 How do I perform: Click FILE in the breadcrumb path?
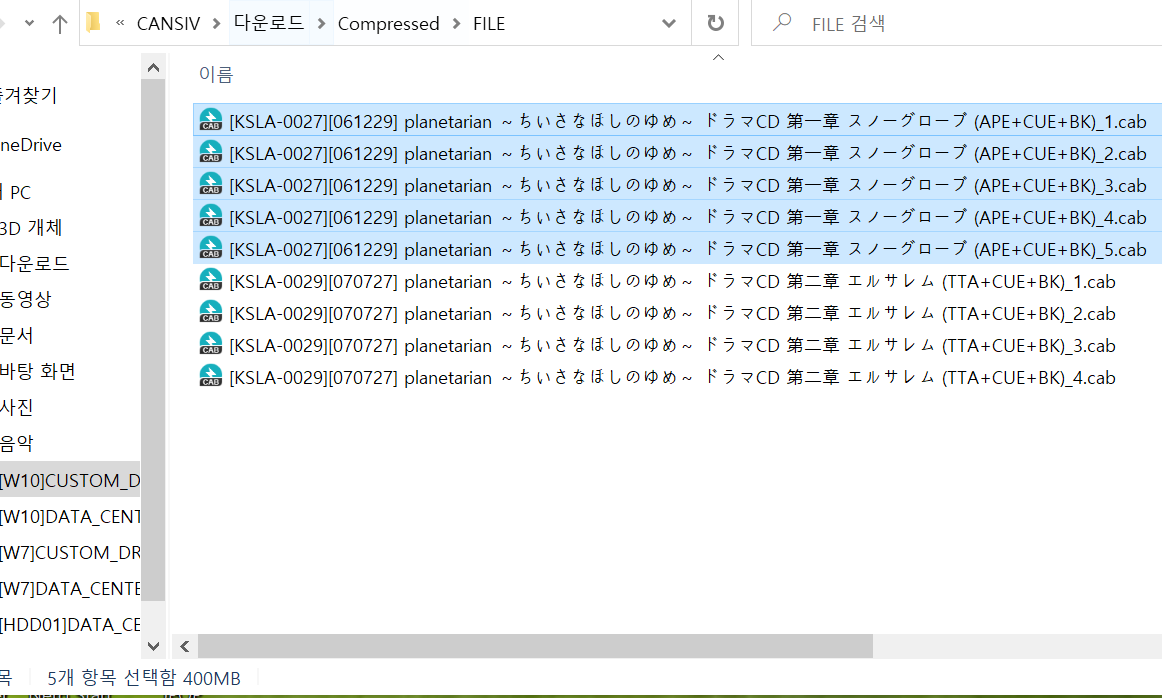[489, 24]
